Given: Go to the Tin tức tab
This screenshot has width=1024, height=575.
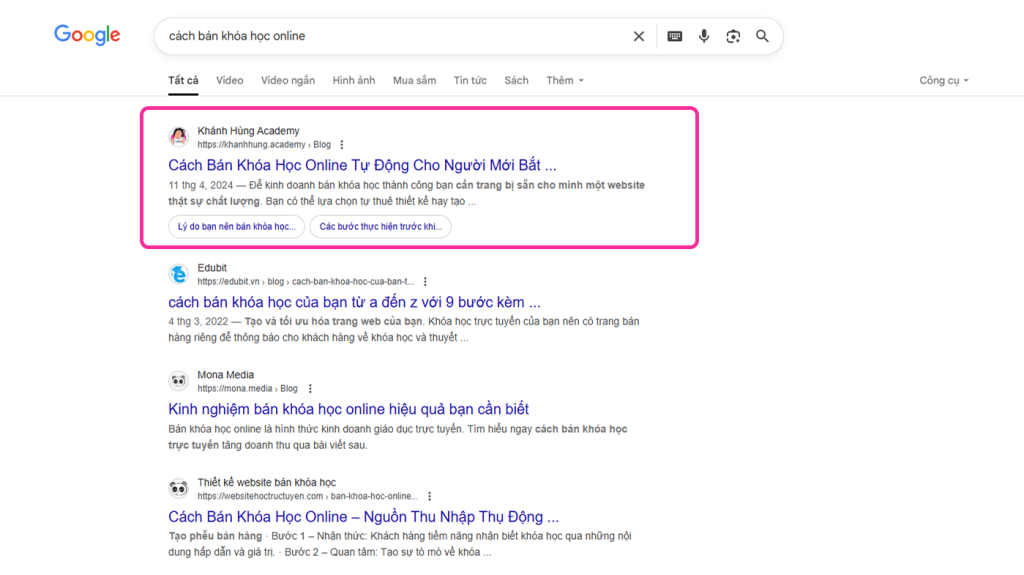Looking at the screenshot, I should tap(470, 80).
